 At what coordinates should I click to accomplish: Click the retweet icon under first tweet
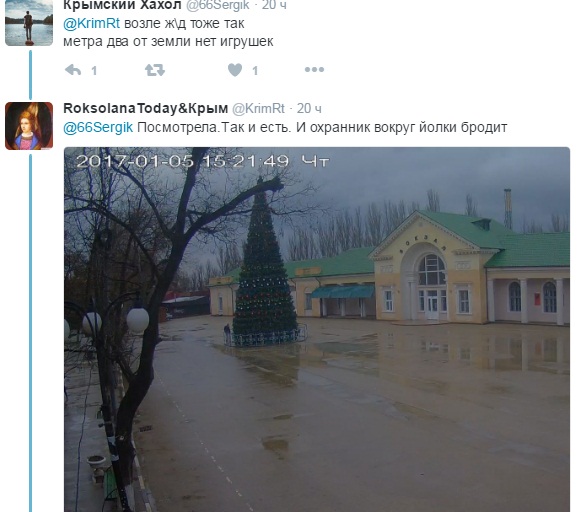[155, 70]
